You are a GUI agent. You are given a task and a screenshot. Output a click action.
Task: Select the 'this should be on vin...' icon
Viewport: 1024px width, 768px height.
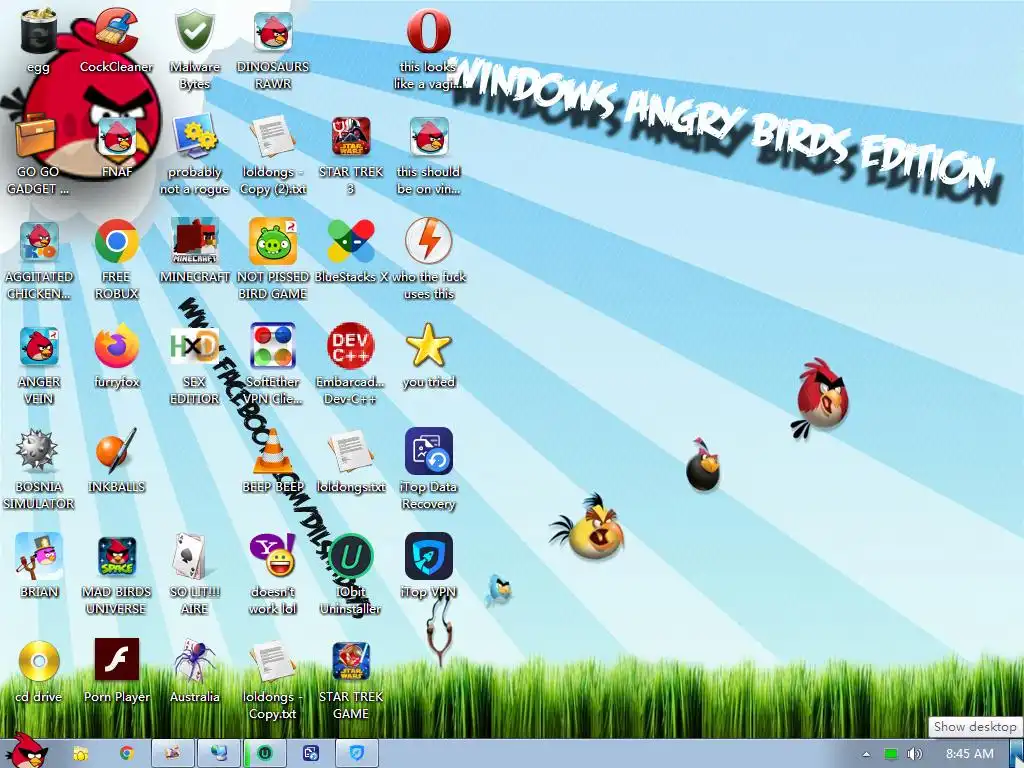(x=429, y=137)
